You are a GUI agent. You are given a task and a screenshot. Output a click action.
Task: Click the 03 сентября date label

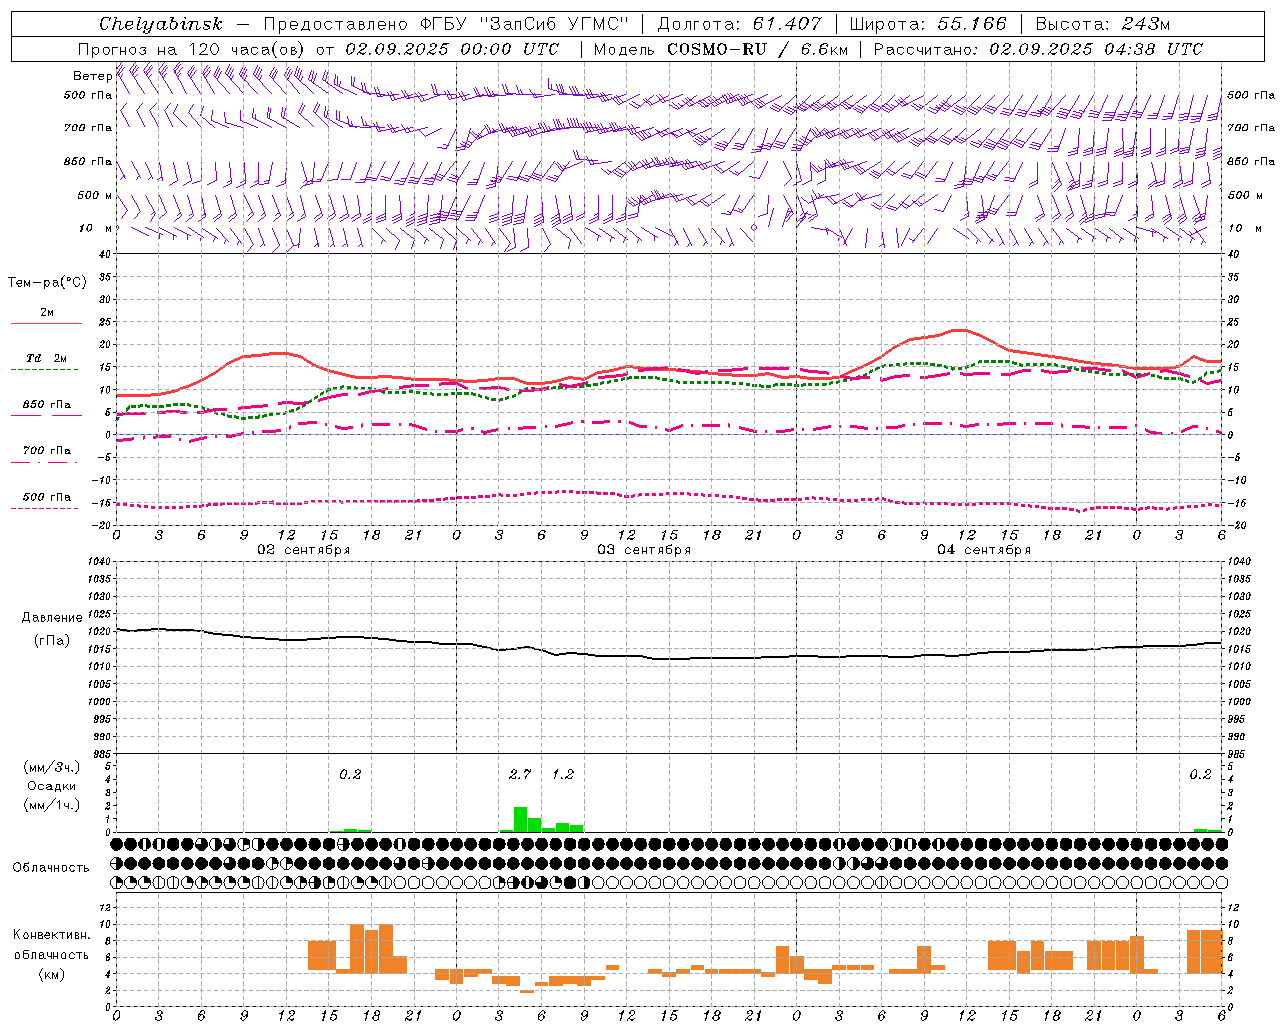click(644, 550)
